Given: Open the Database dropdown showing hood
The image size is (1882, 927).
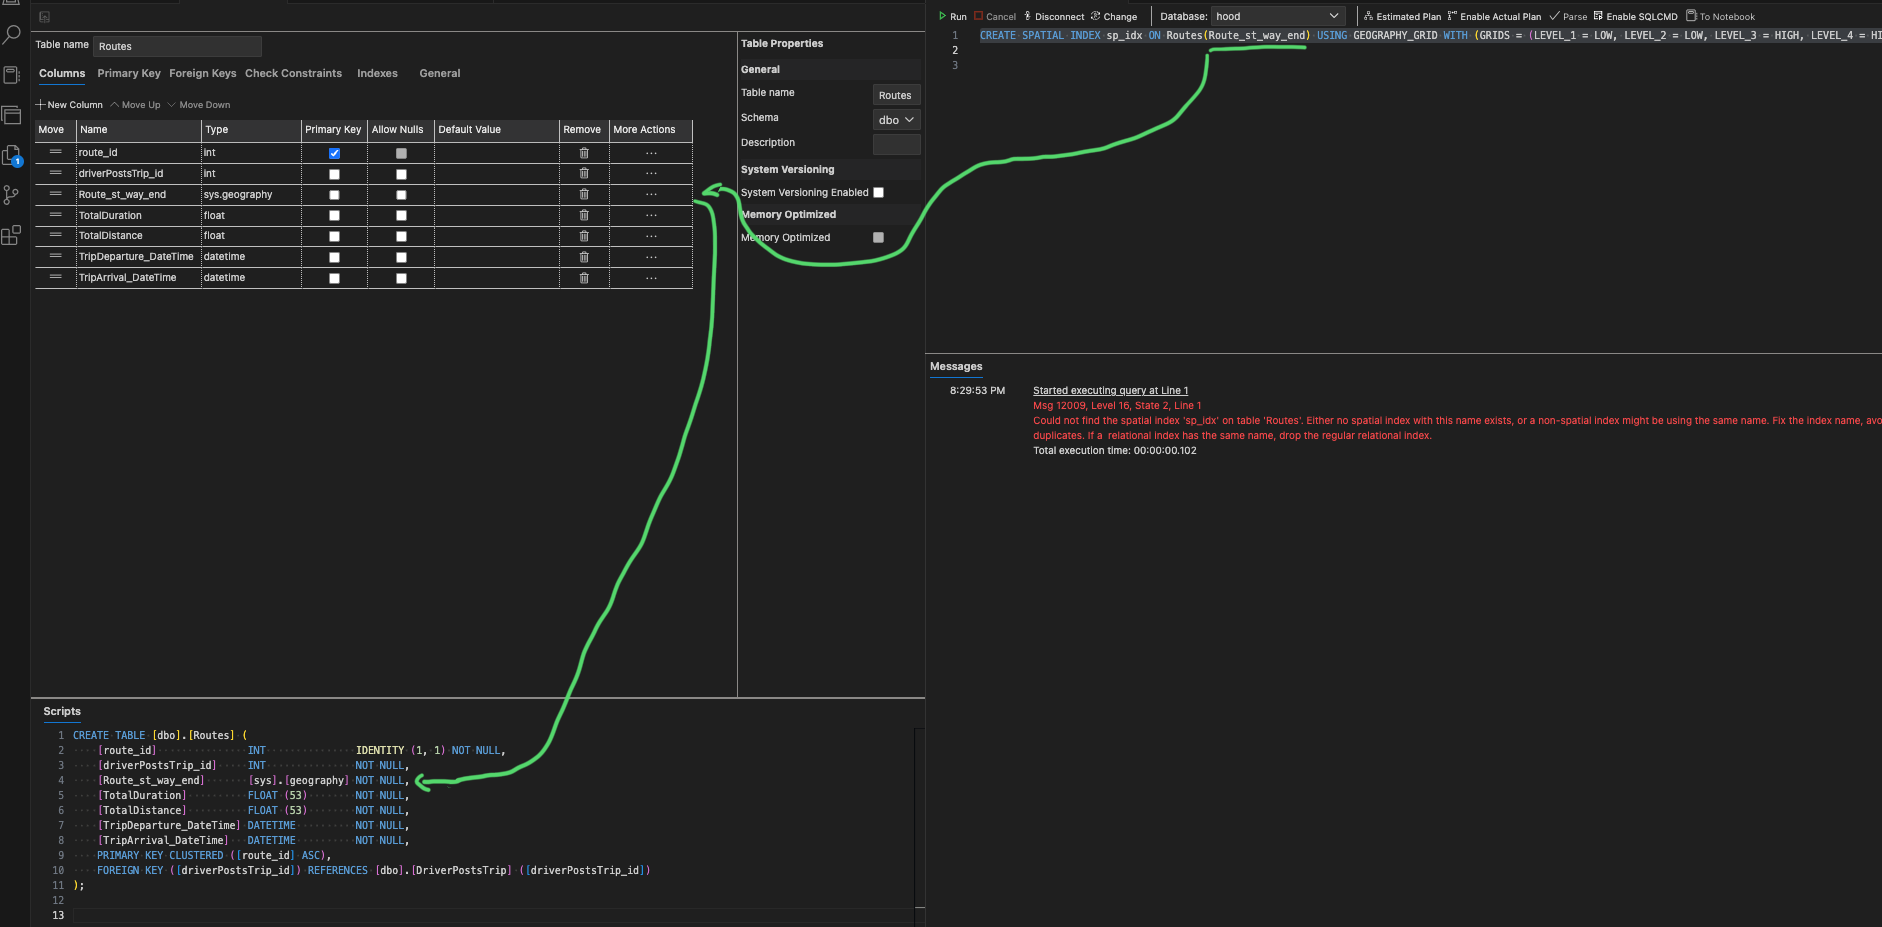Looking at the screenshot, I should tap(1278, 16).
